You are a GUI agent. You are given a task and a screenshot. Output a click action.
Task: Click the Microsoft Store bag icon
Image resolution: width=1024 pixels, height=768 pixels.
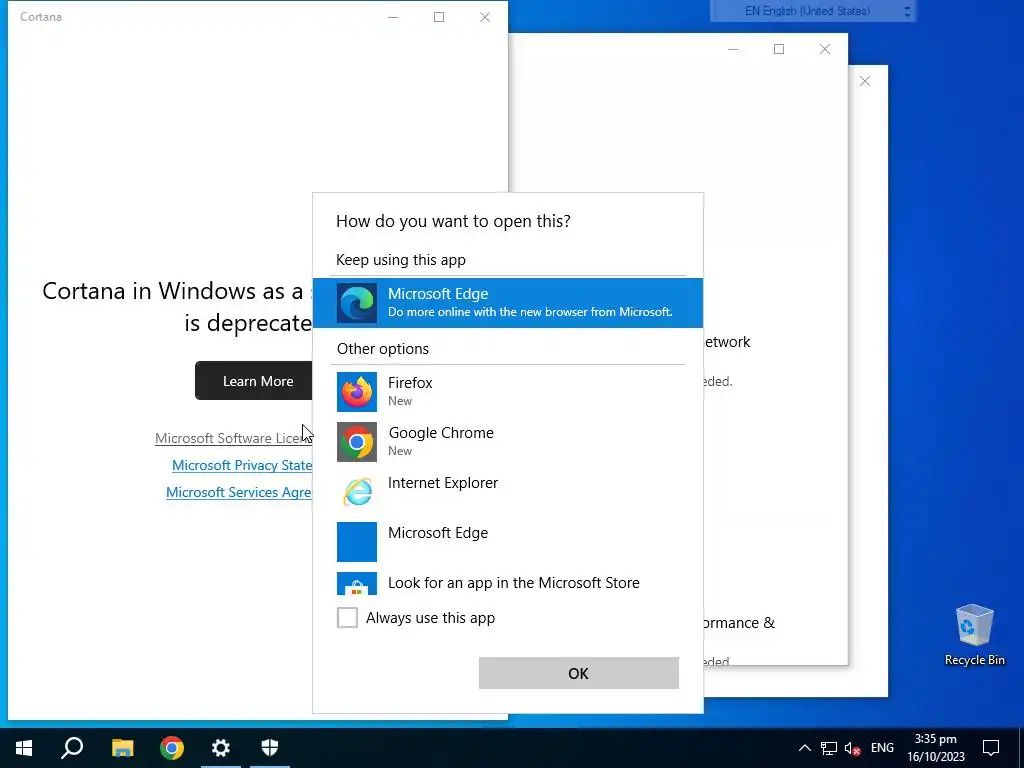[x=357, y=583]
